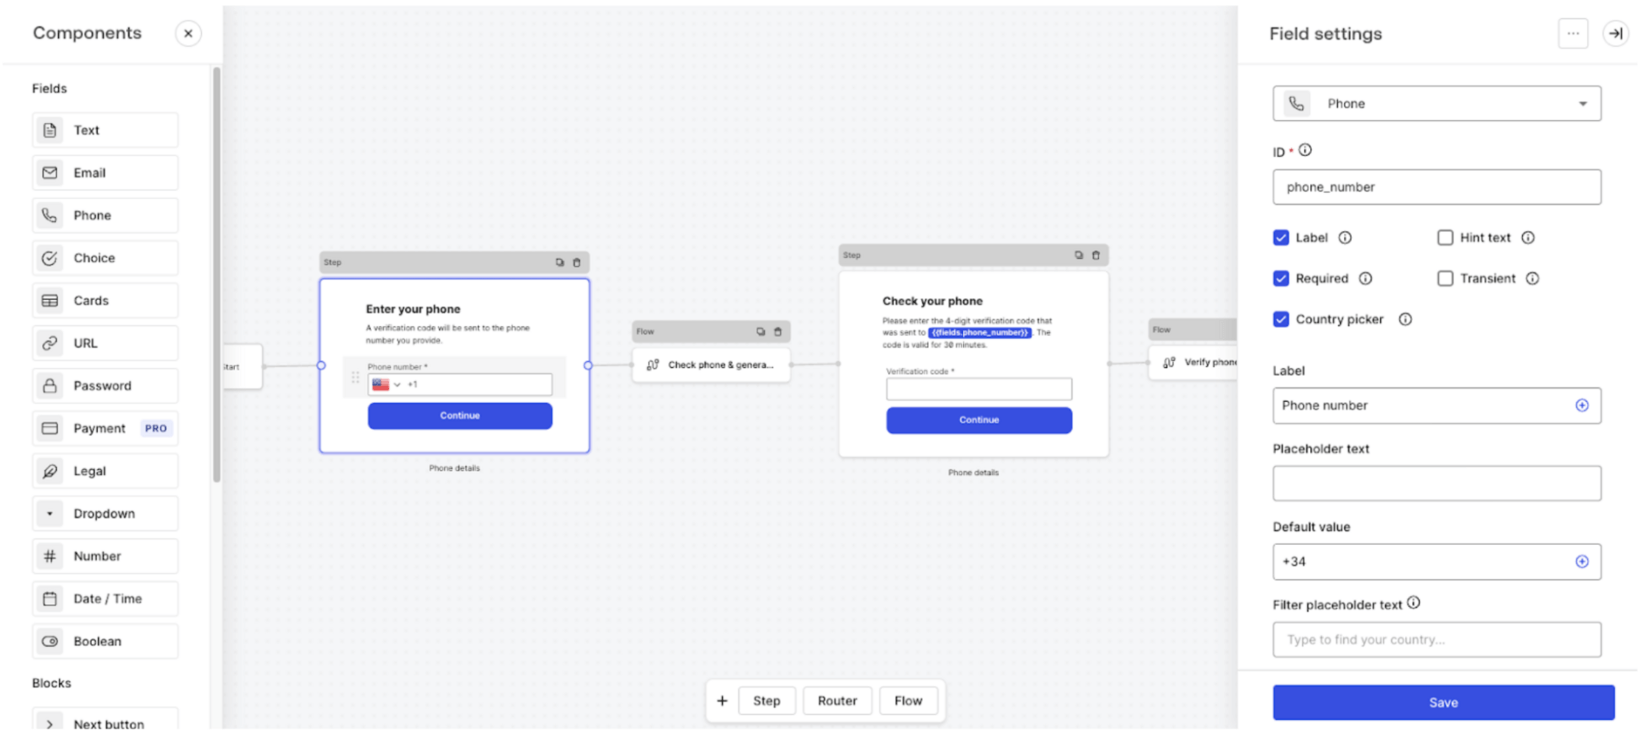Collapse the Field settings panel
The height and width of the screenshot is (756, 1640).
point(1615,33)
